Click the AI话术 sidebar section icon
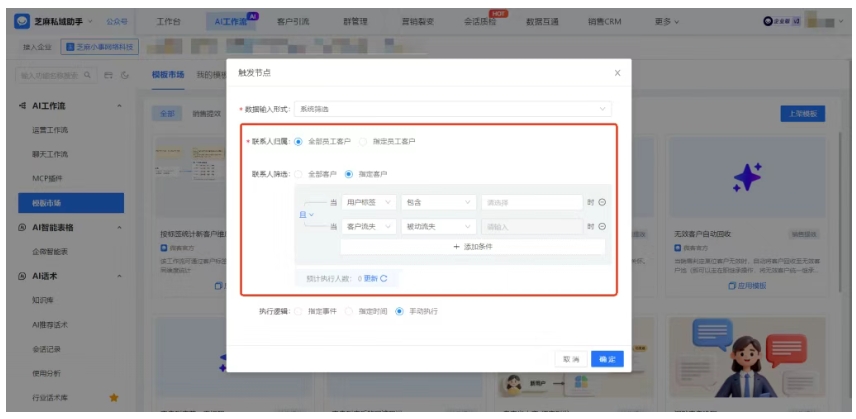The height and width of the screenshot is (419, 856). click(22, 276)
